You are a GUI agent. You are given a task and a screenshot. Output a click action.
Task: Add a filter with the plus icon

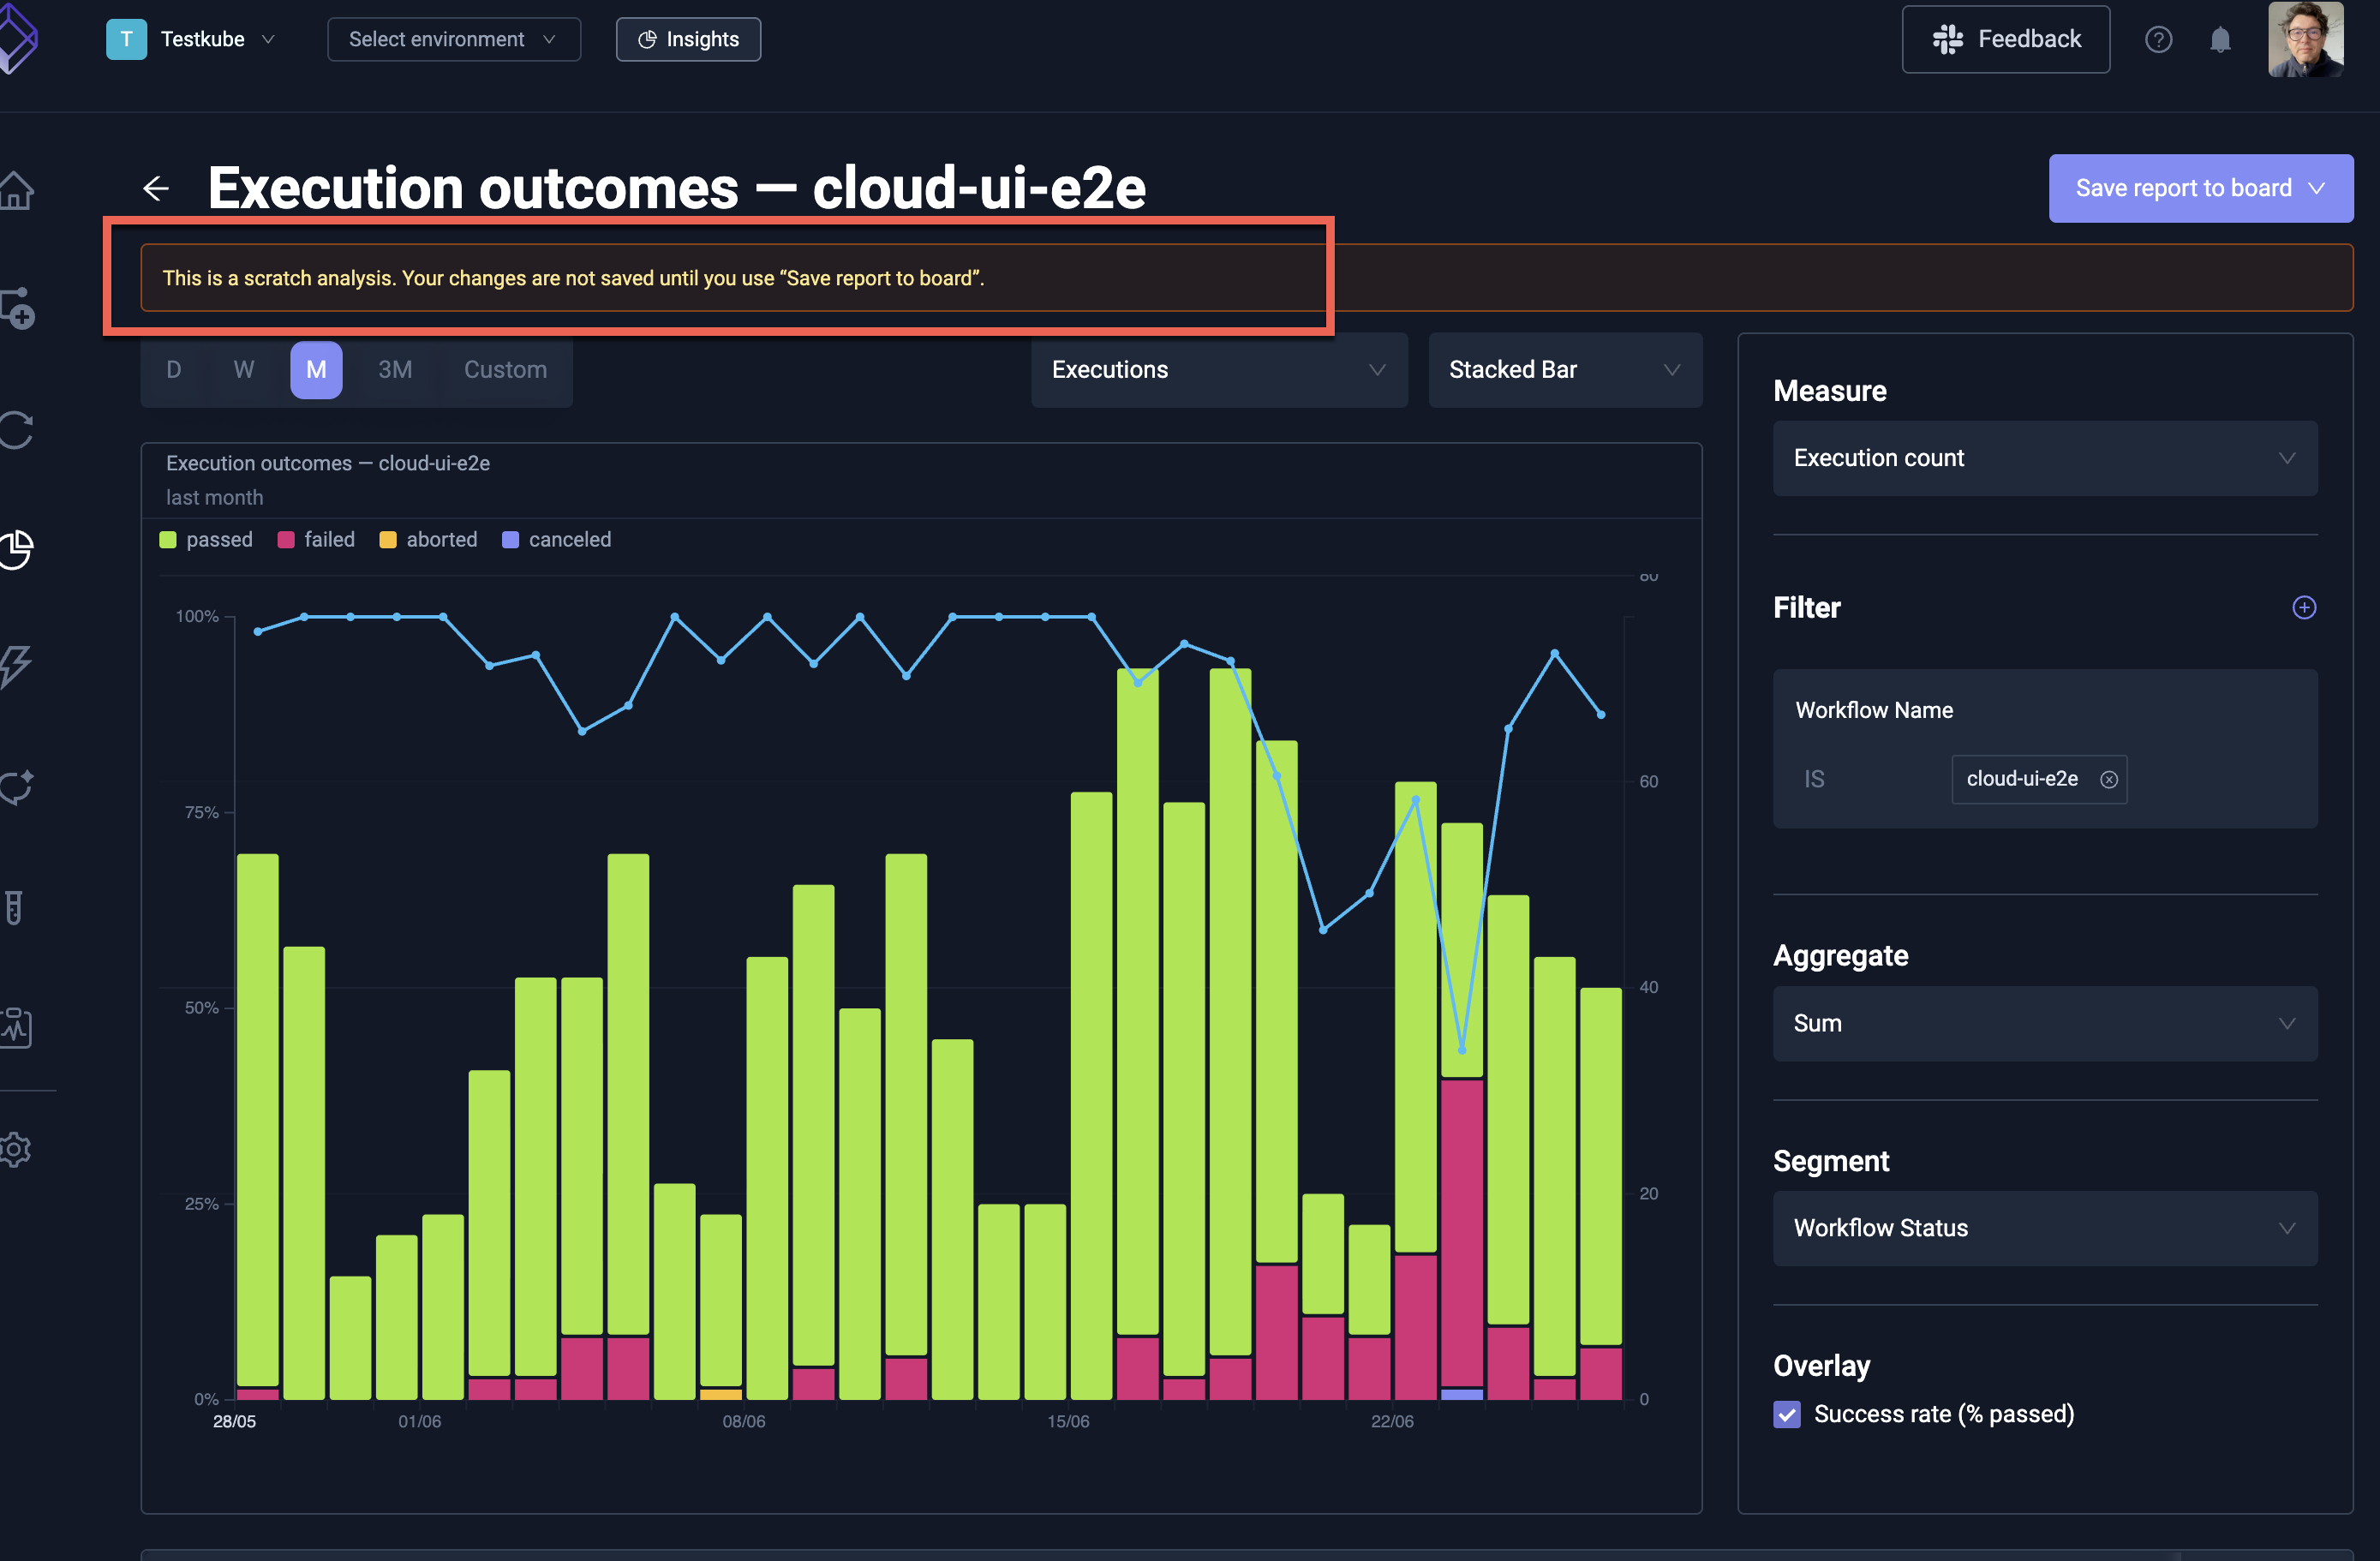tap(2304, 607)
